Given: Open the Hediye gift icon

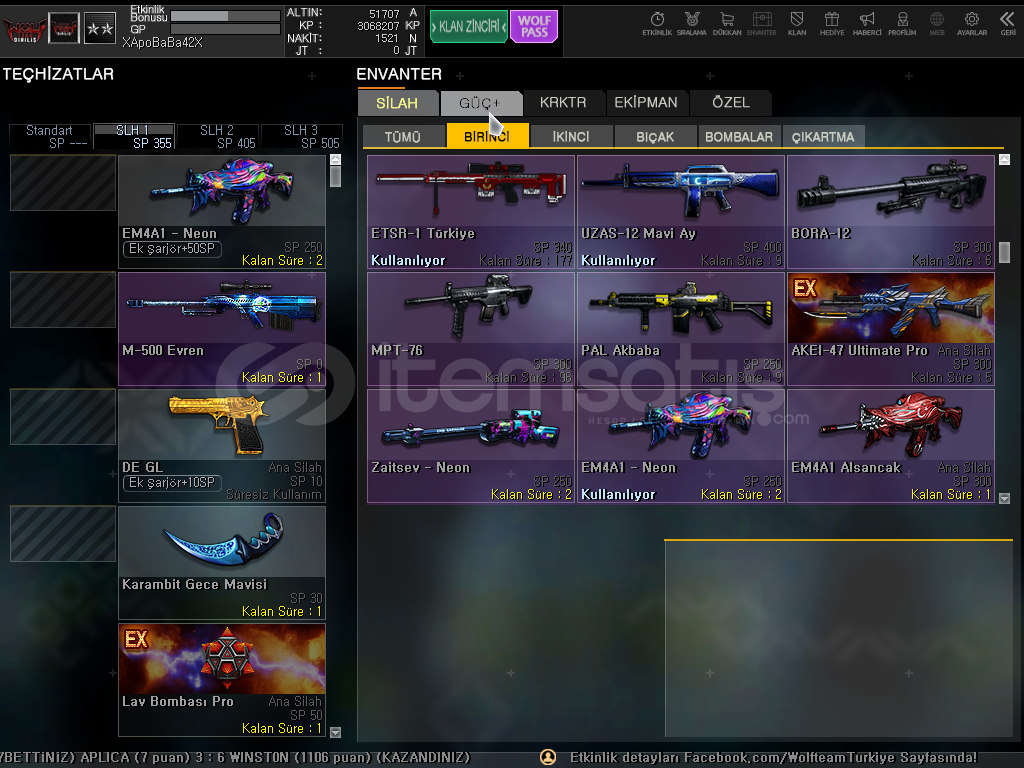Looking at the screenshot, I should 832,24.
